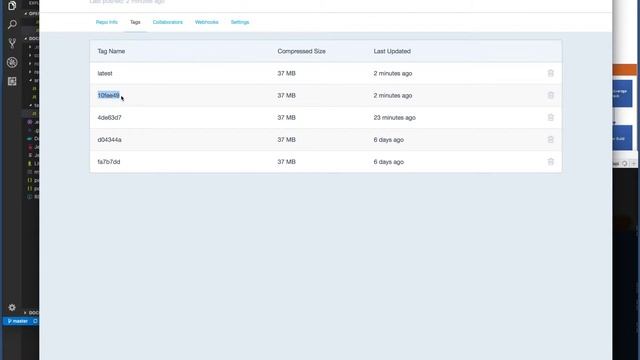Open the Extensions icon in the activity bar
Screen dimensions: 640x360
tap(12, 81)
